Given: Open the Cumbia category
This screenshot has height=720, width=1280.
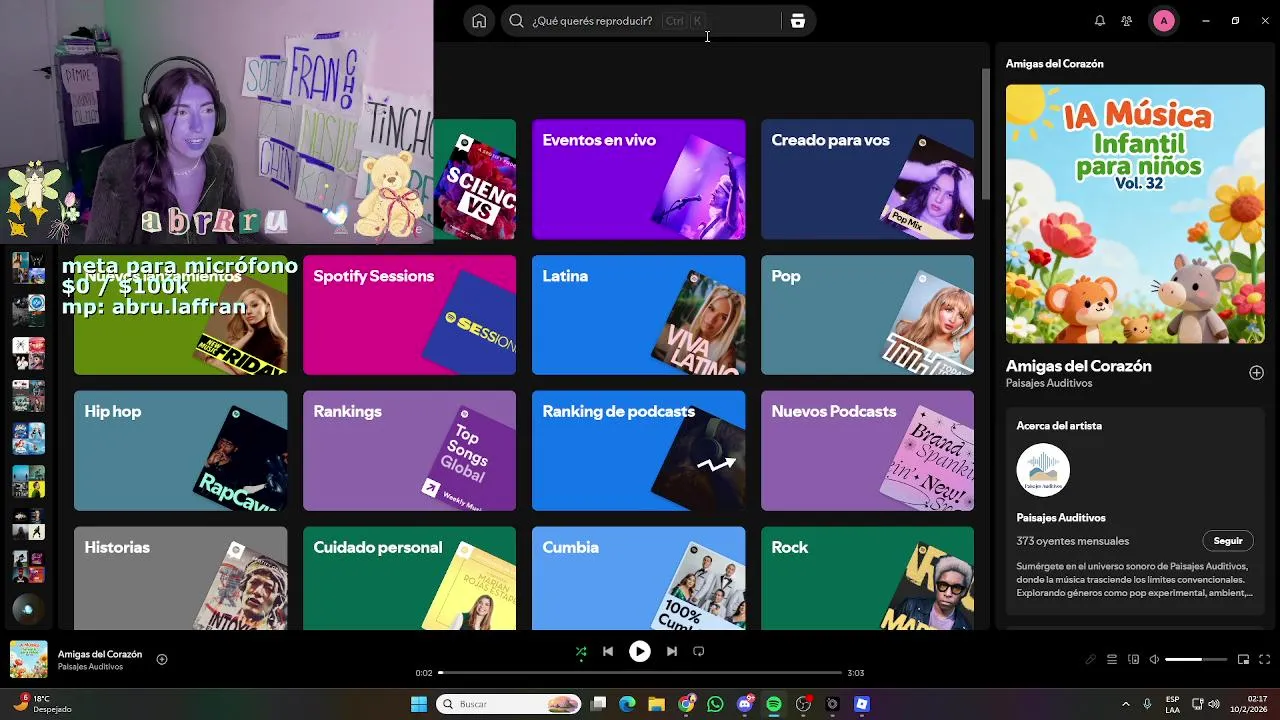Looking at the screenshot, I should pyautogui.click(x=639, y=578).
